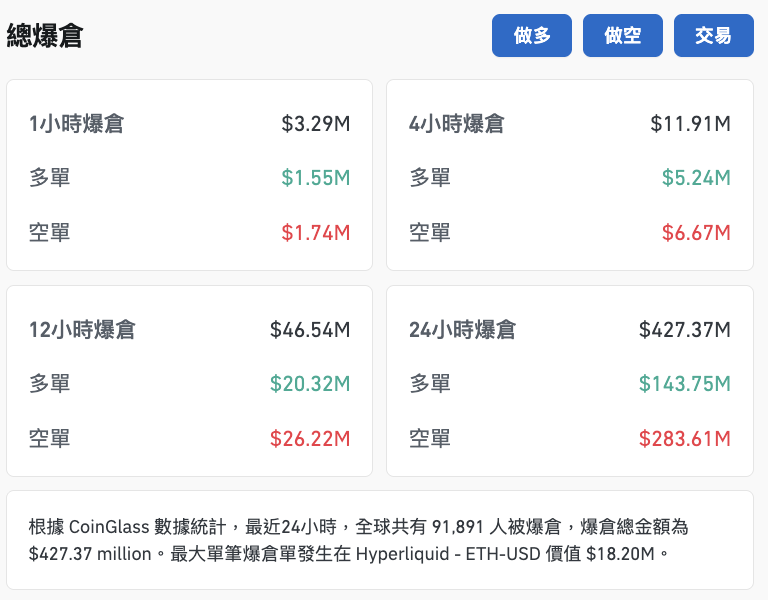Click 空單 label in 4小時爆倉 card
The height and width of the screenshot is (600, 768).
coord(430,233)
